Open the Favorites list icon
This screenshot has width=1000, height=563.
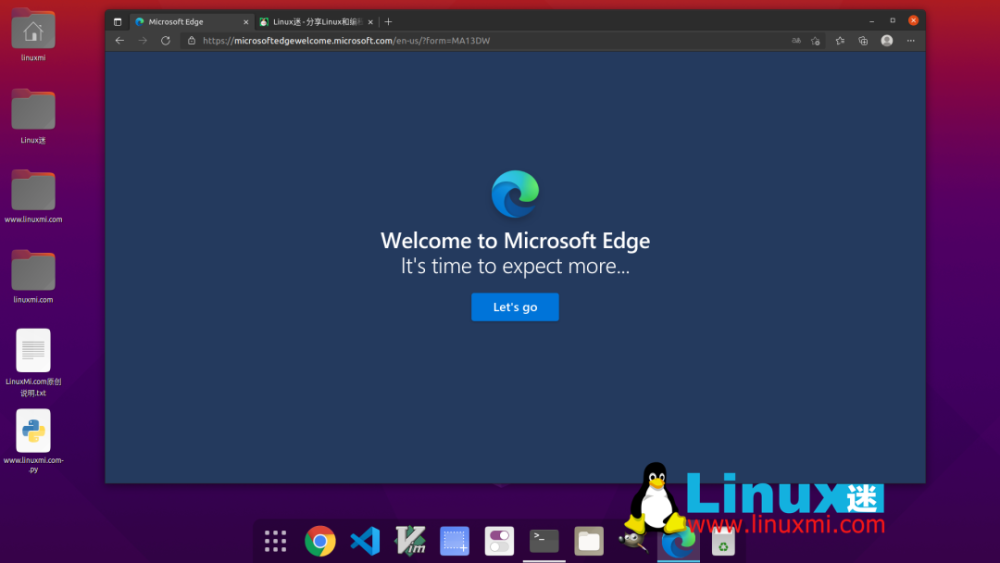[840, 40]
